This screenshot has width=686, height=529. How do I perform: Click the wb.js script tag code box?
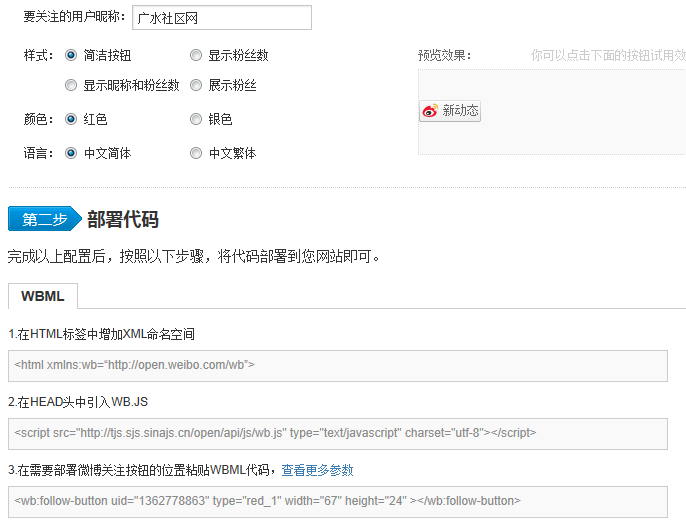pyautogui.click(x=338, y=434)
